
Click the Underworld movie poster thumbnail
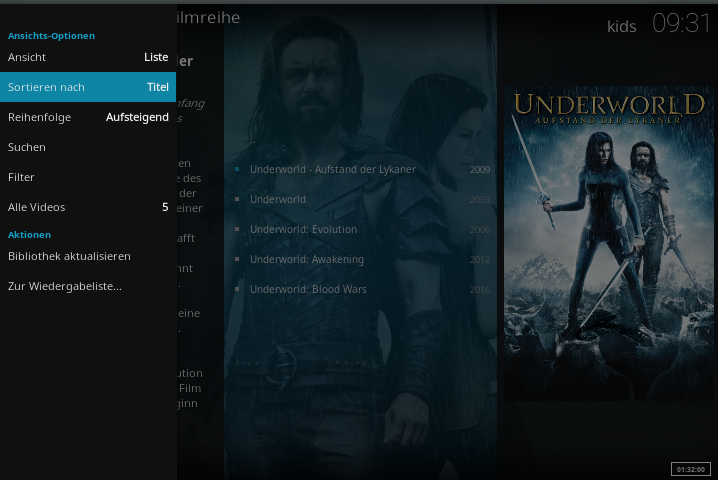[609, 243]
